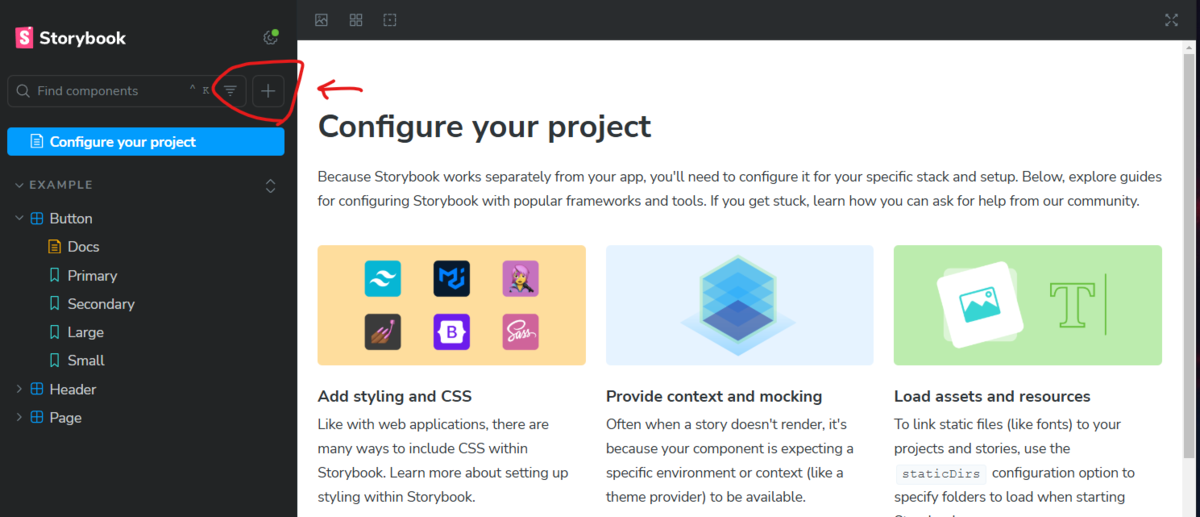The image size is (1200, 517).
Task: Select the Page component label
Action: click(66, 417)
